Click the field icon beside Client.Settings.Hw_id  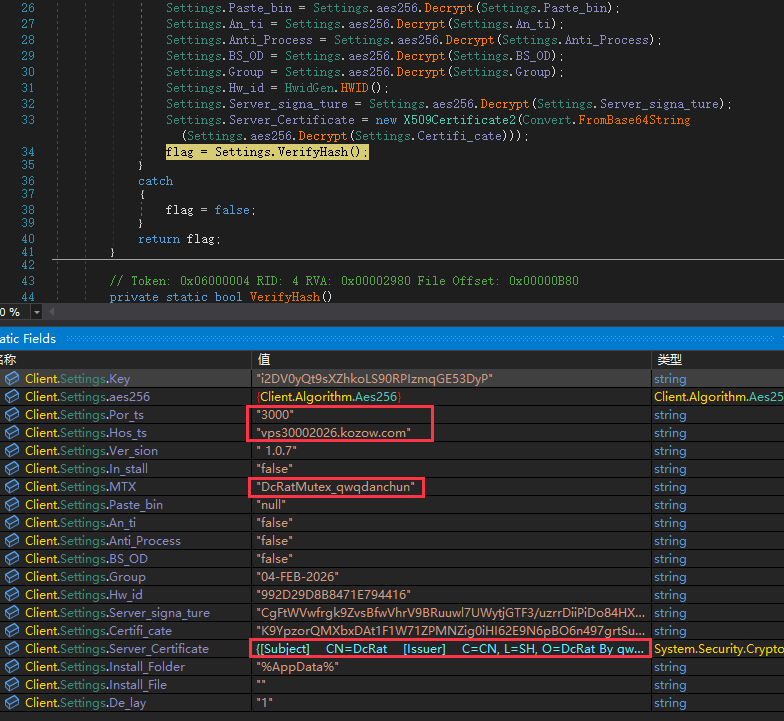(x=12, y=594)
